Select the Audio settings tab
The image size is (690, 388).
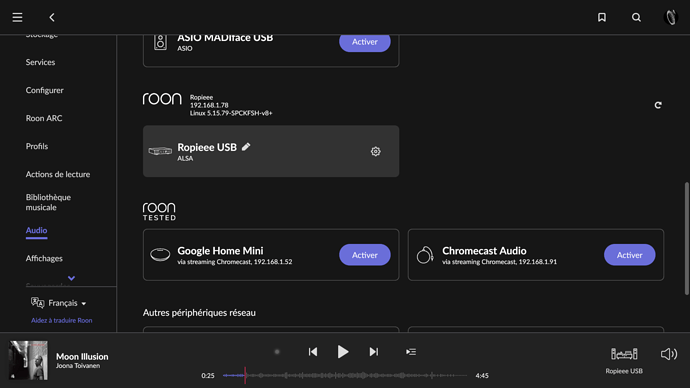click(x=37, y=231)
